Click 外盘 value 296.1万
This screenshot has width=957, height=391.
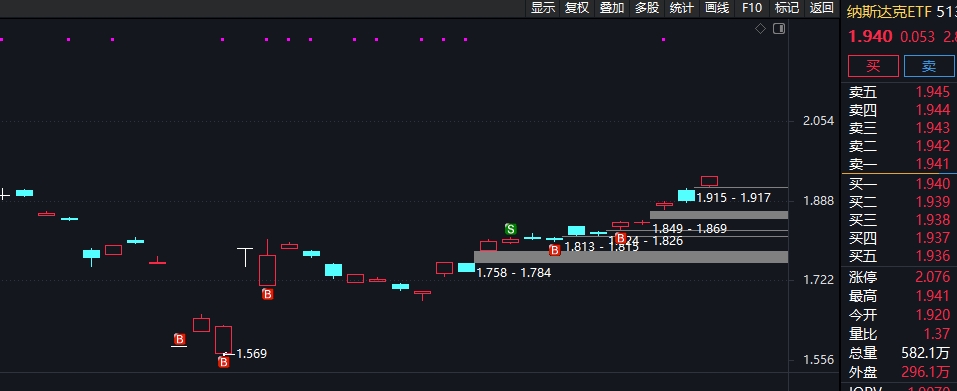926,372
